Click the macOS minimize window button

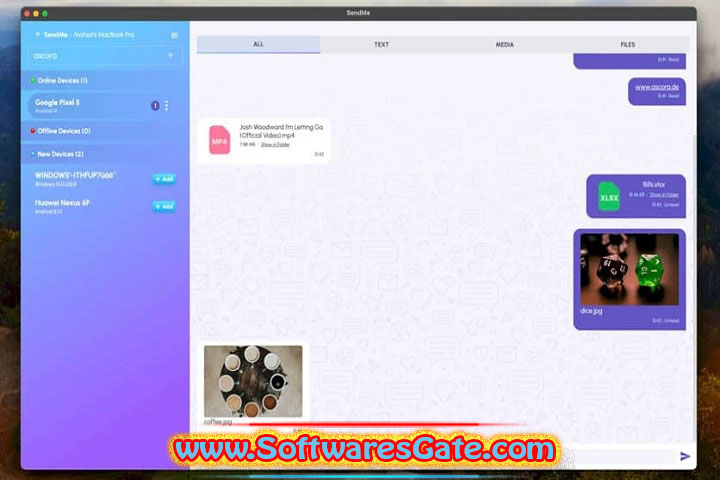(x=36, y=13)
